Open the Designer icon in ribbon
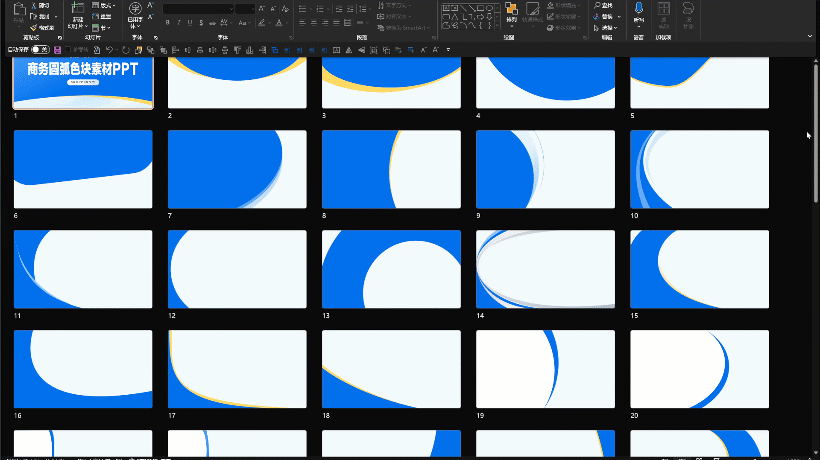The height and width of the screenshot is (460, 820). point(688,8)
